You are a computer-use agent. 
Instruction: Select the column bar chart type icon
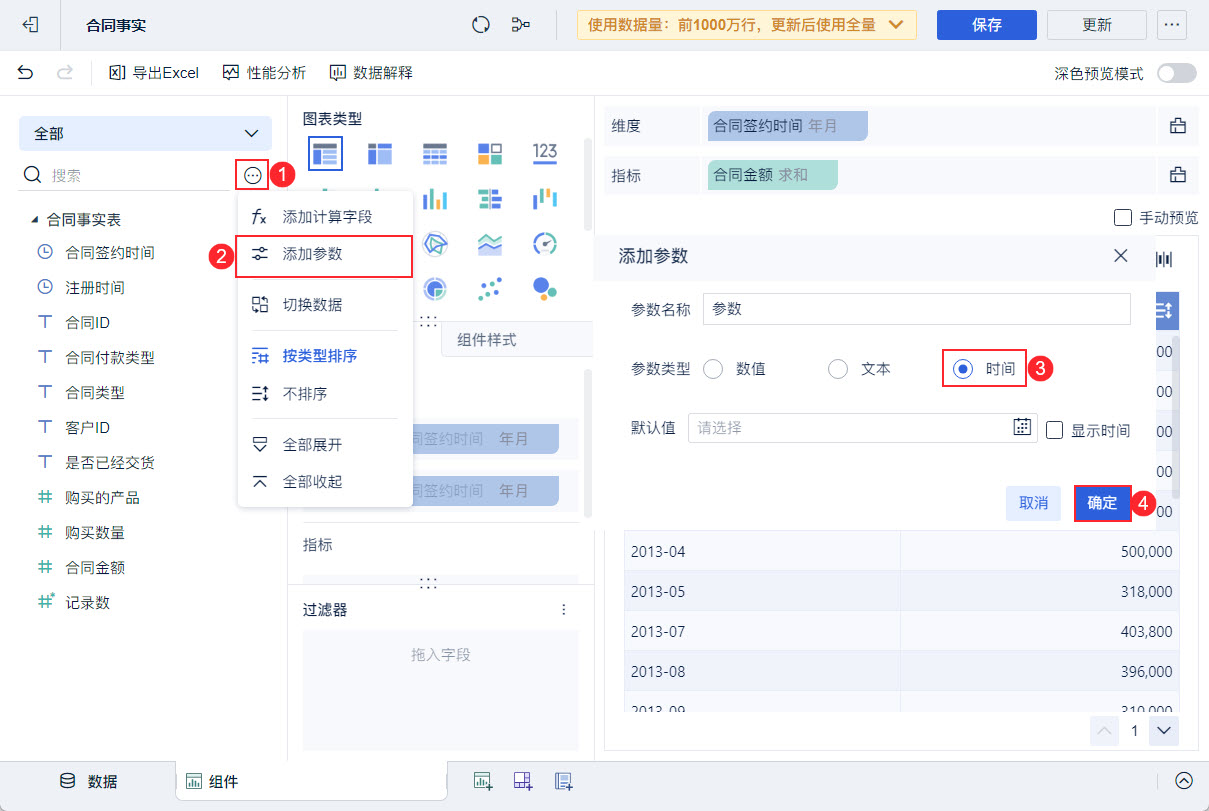tap(435, 199)
